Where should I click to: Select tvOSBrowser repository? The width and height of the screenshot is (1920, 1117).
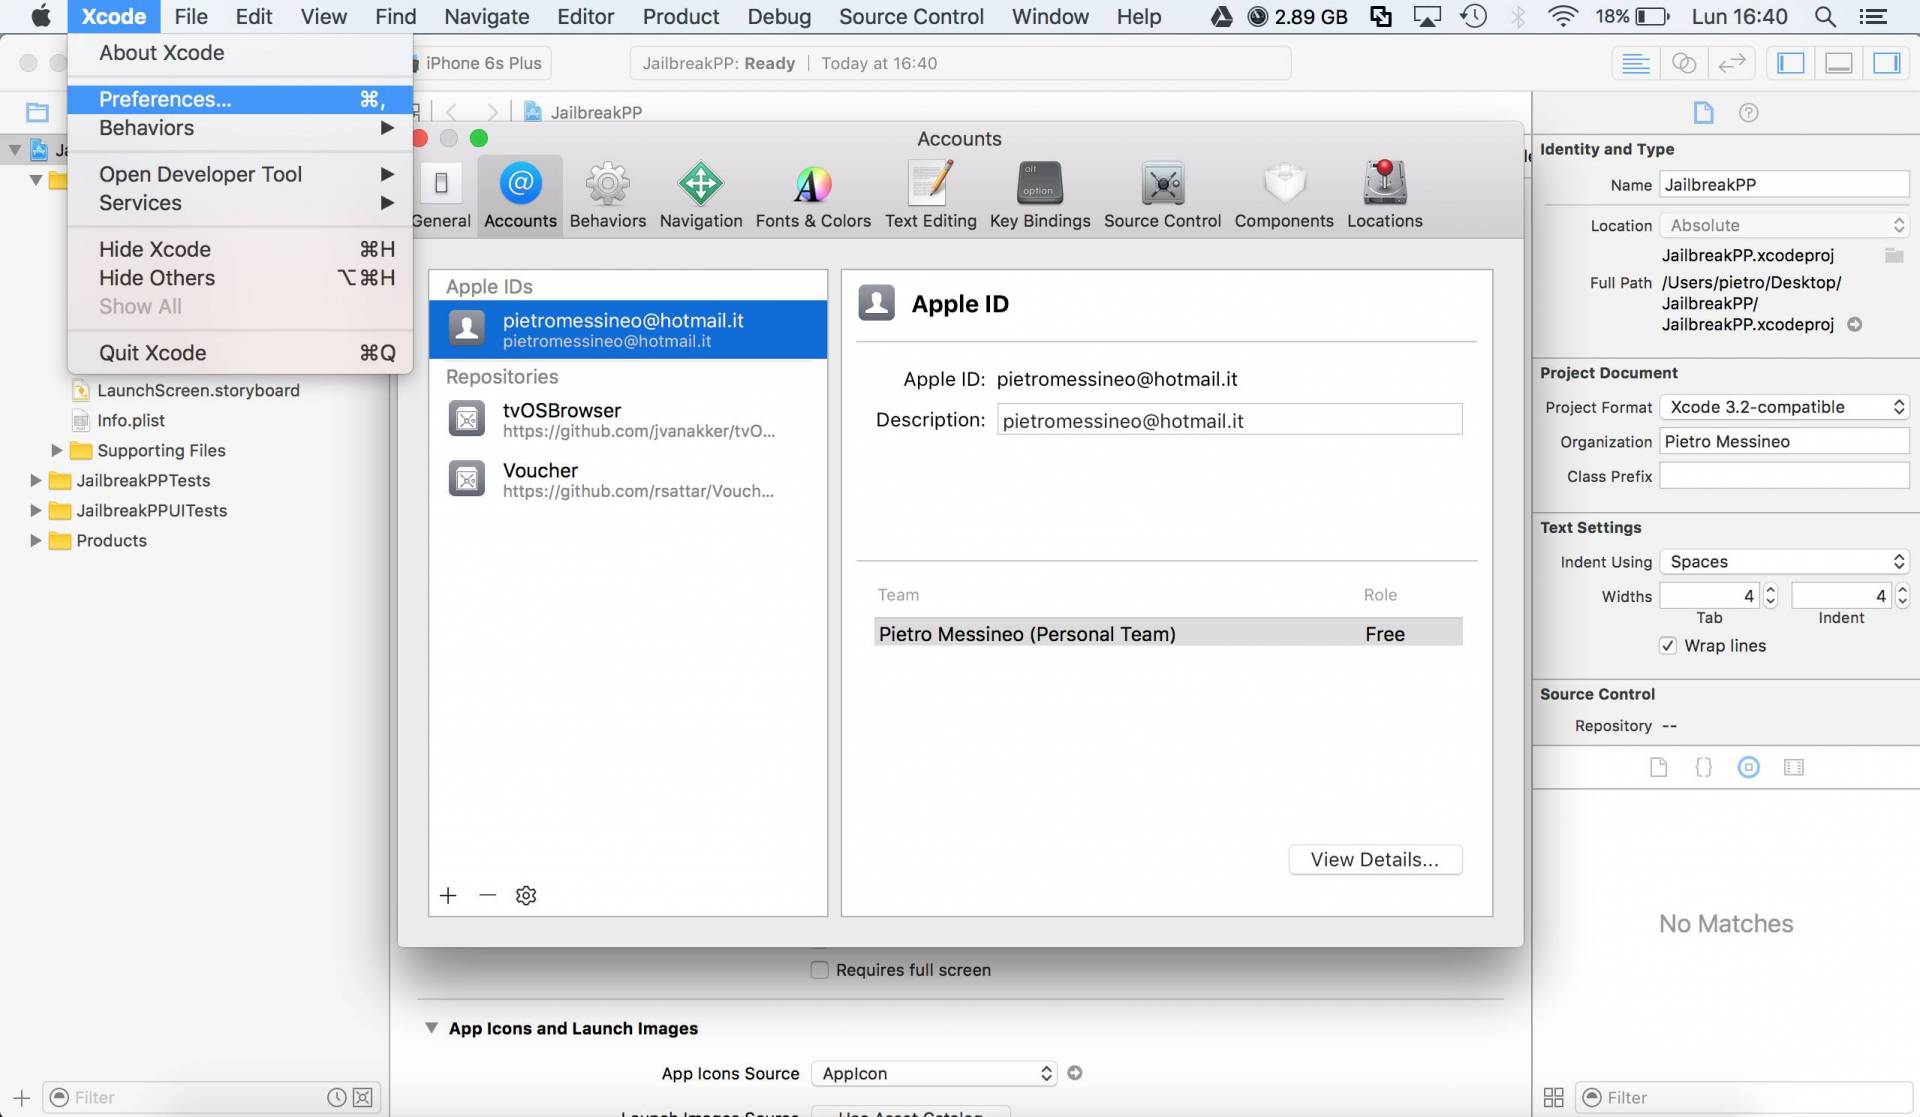[628, 420]
